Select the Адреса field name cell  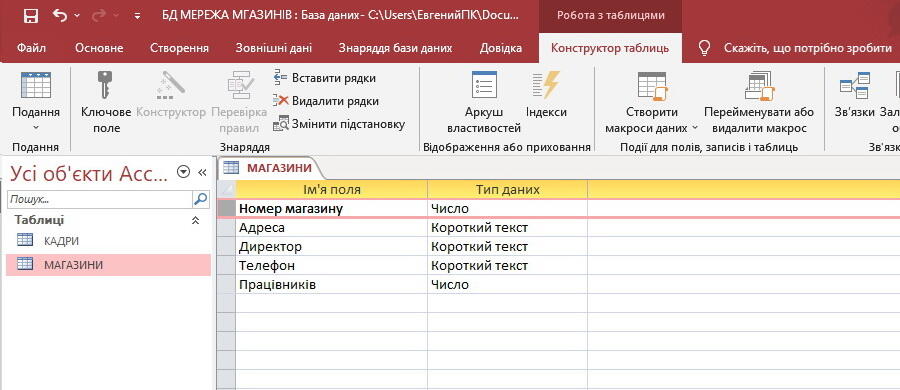coord(332,227)
